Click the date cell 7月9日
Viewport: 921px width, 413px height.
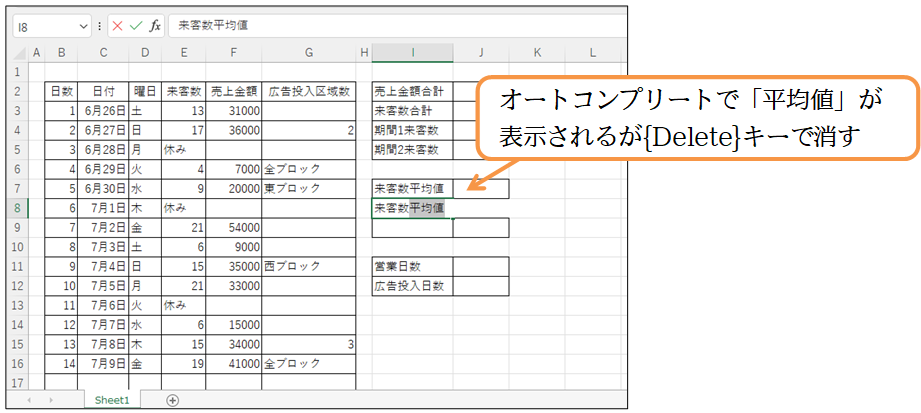[103, 364]
